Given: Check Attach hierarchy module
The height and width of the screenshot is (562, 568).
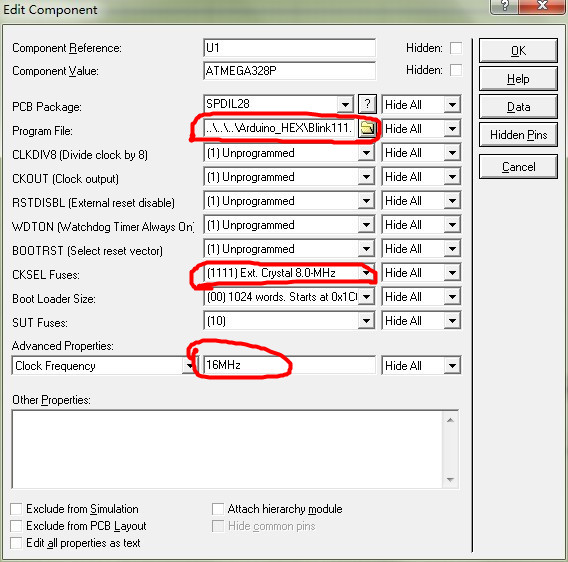Looking at the screenshot, I should point(218,509).
